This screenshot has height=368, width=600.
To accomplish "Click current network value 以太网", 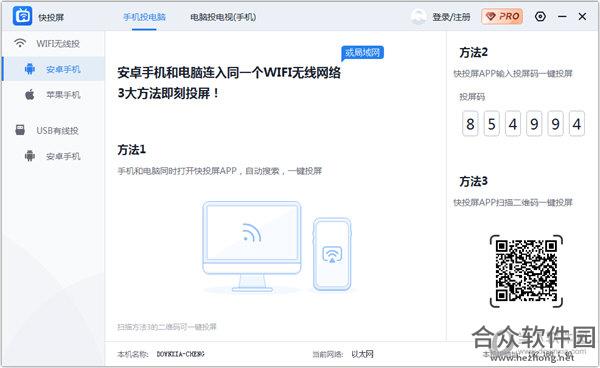I will pyautogui.click(x=362, y=354).
